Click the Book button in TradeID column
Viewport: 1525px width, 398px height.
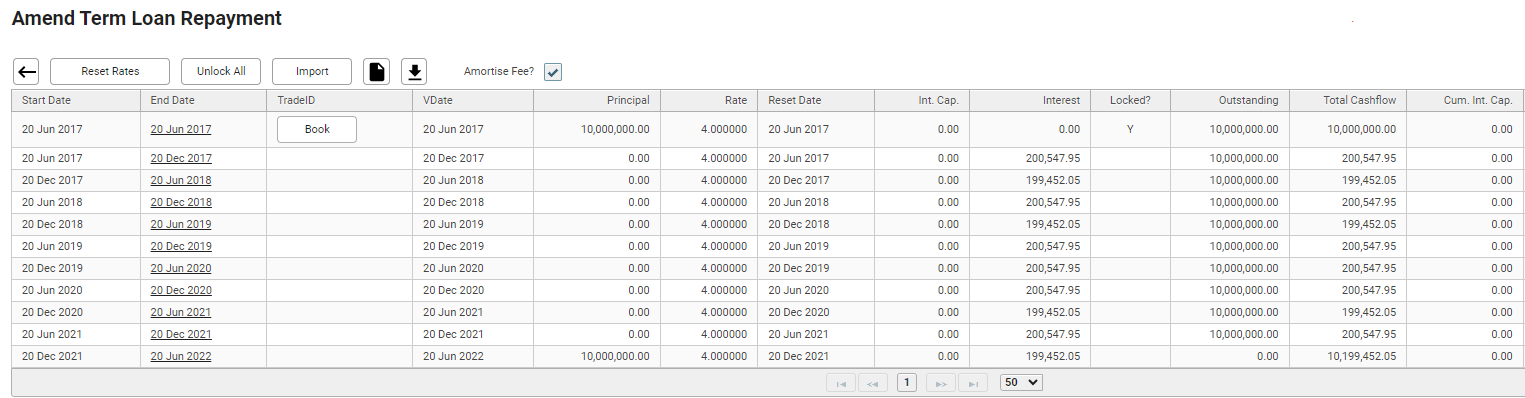317,129
